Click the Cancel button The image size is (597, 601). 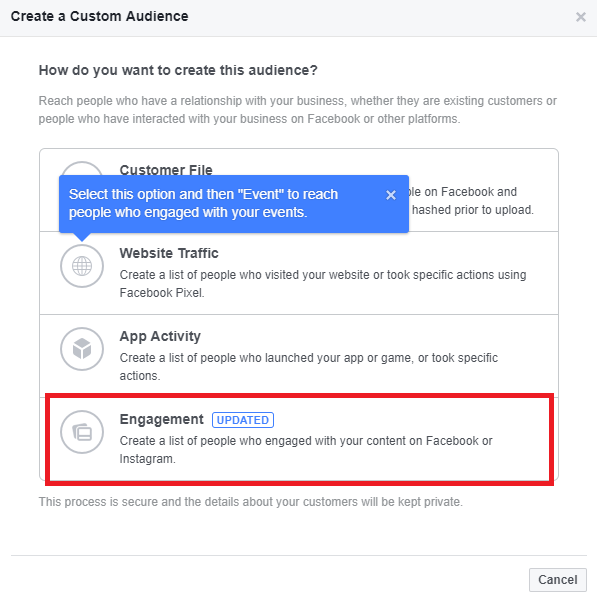point(558,580)
